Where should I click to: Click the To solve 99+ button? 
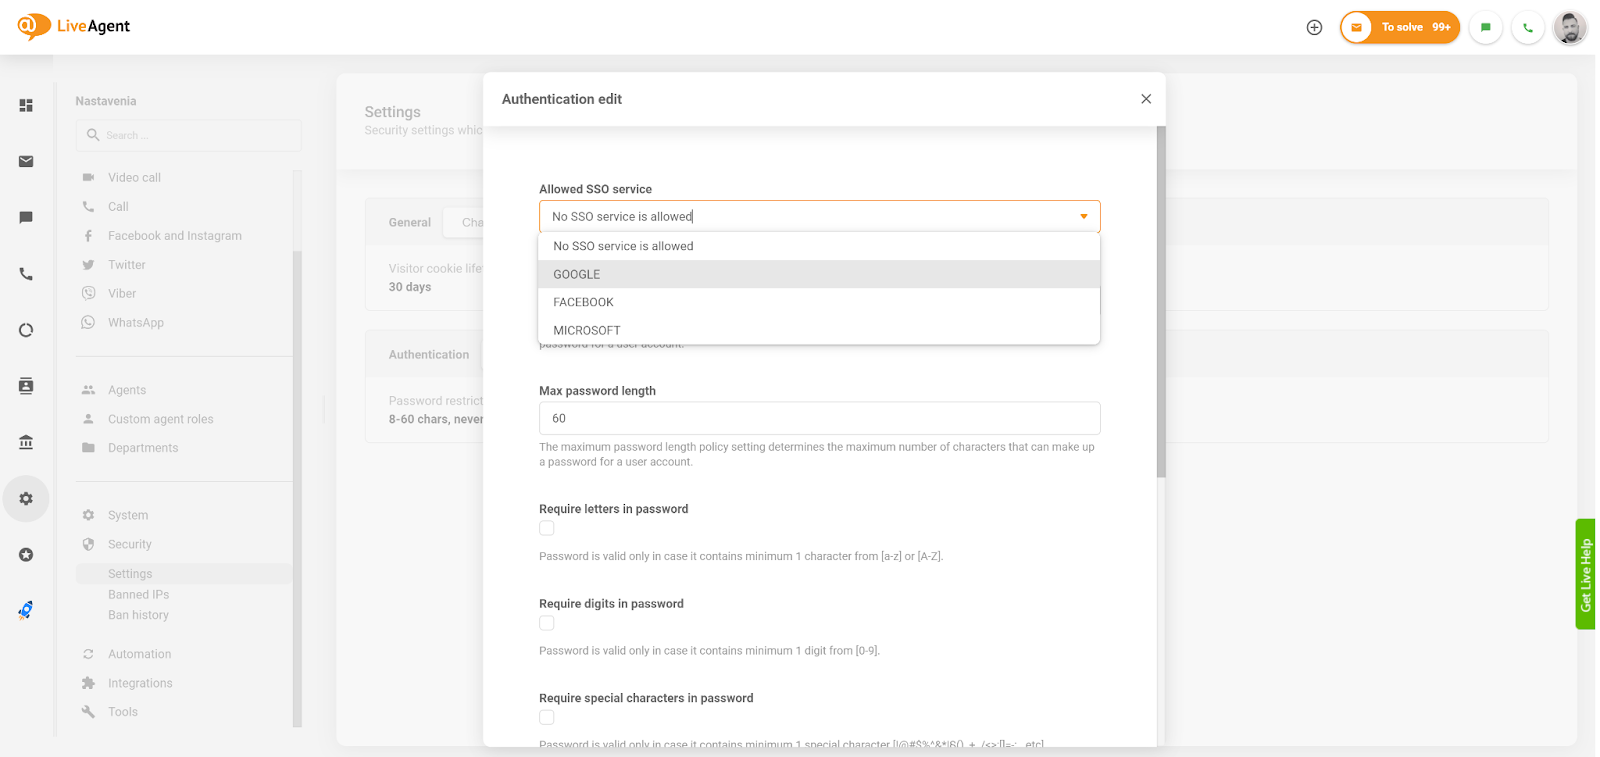pos(1400,27)
